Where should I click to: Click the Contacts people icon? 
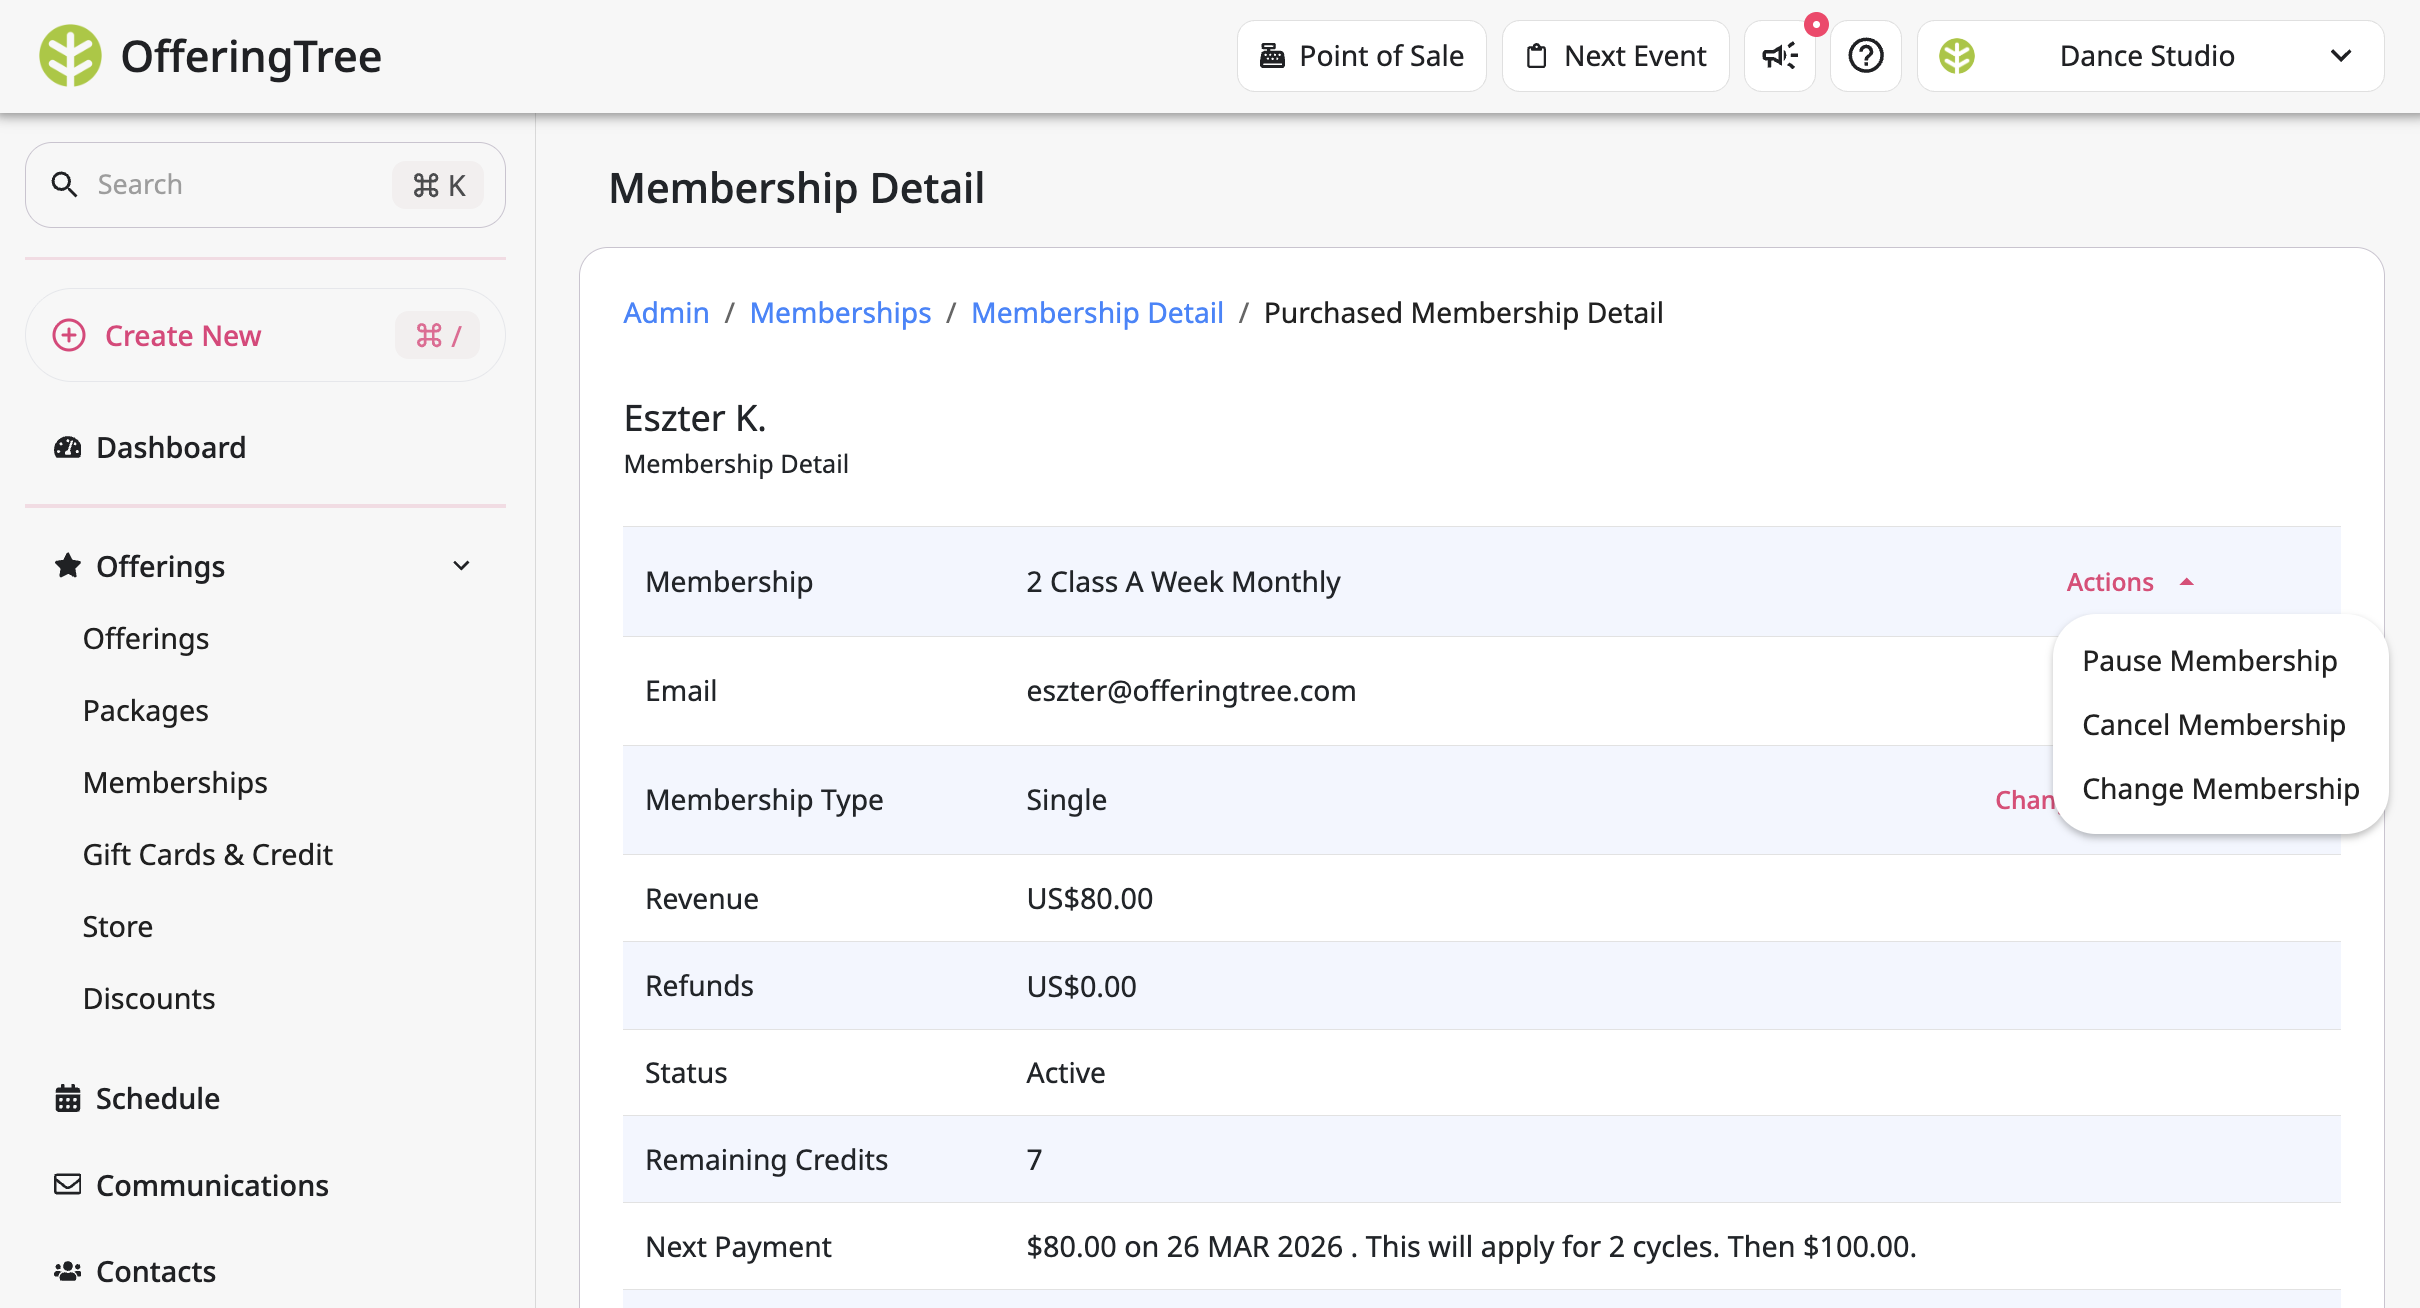[67, 1271]
